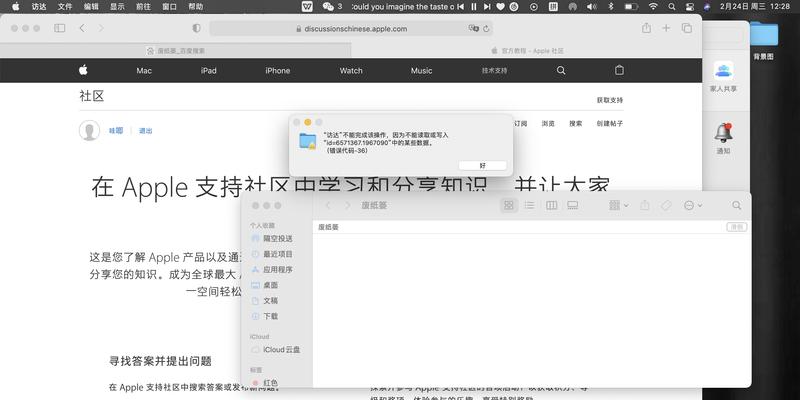Click the Safari forward arrow
The height and width of the screenshot is (400, 800).
[x=101, y=29]
